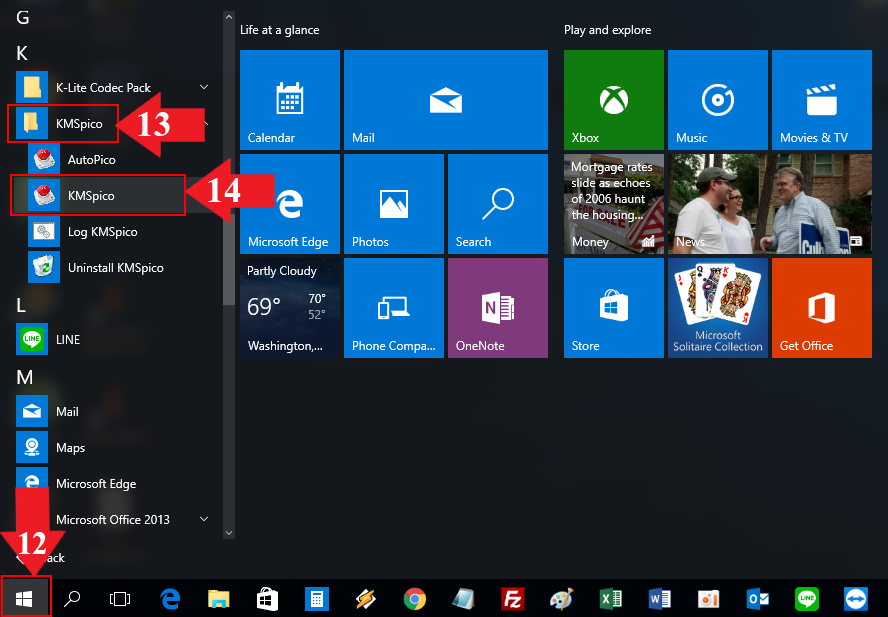Open Outlook from the taskbar
The width and height of the screenshot is (888, 617).
click(x=757, y=598)
